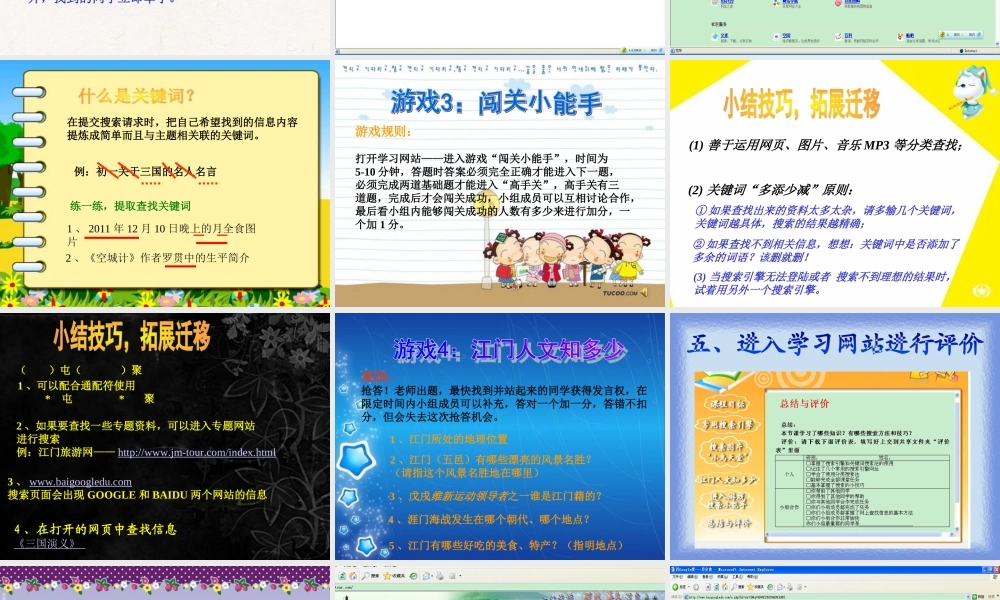Click the scroll-down arrow of the 总结与评价 page

(x=957, y=530)
